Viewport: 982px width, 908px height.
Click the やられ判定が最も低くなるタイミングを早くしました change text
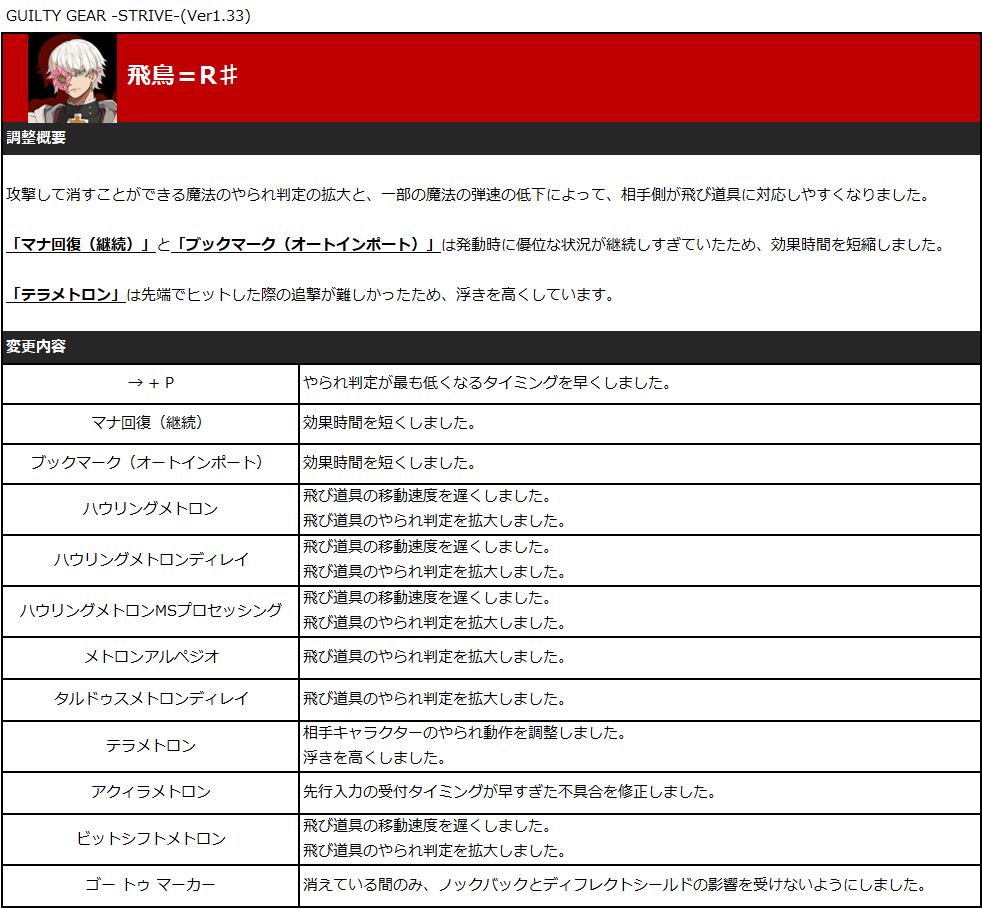[487, 383]
